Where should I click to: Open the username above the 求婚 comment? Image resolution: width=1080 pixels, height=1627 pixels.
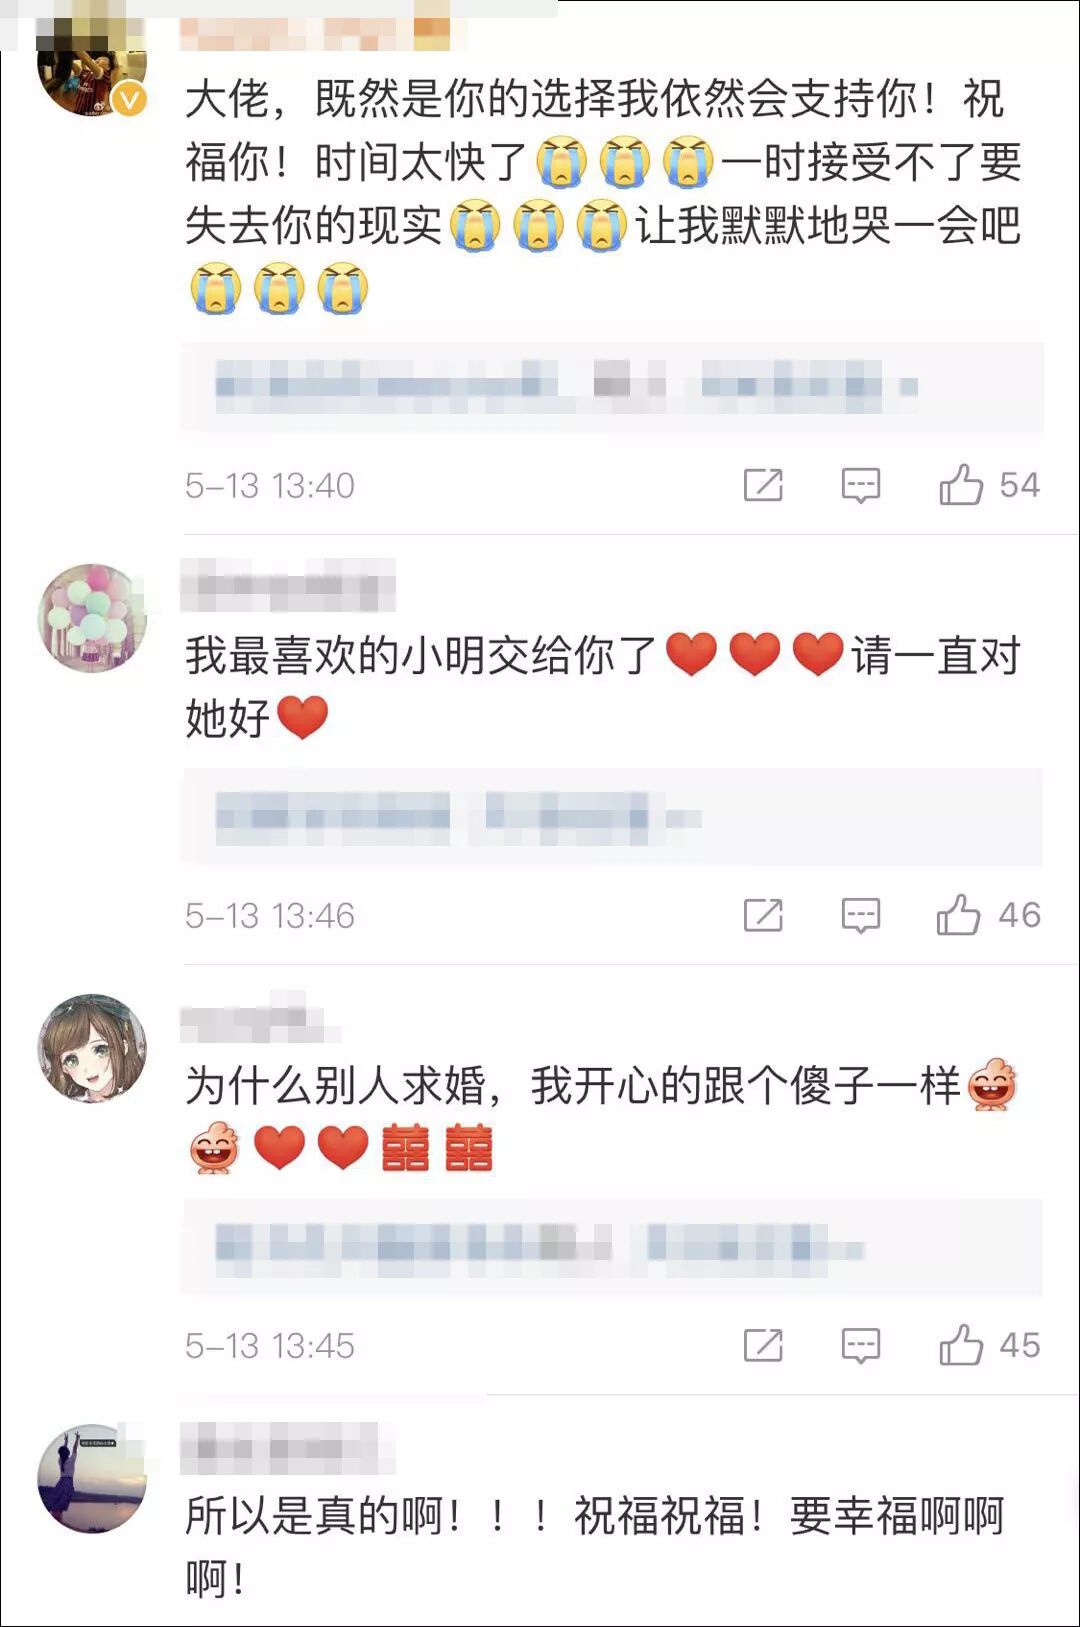(x=260, y=1018)
